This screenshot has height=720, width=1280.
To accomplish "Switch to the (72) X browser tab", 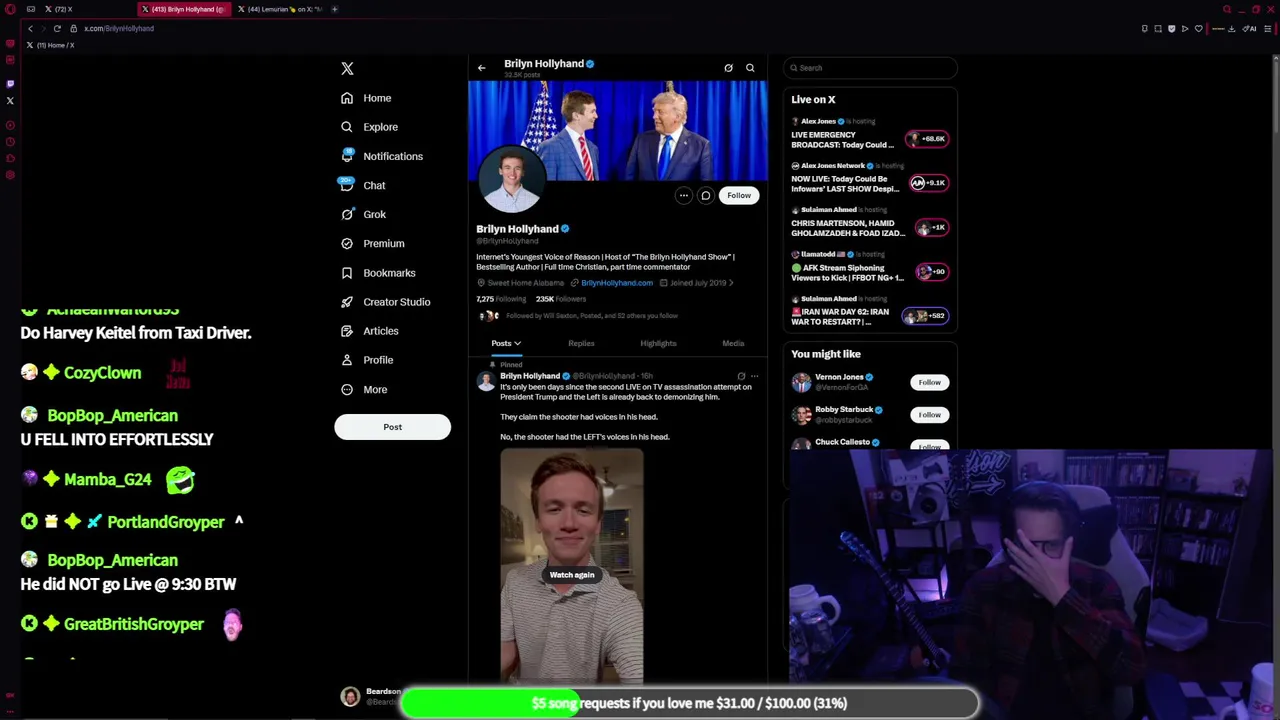I will [x=58, y=9].
